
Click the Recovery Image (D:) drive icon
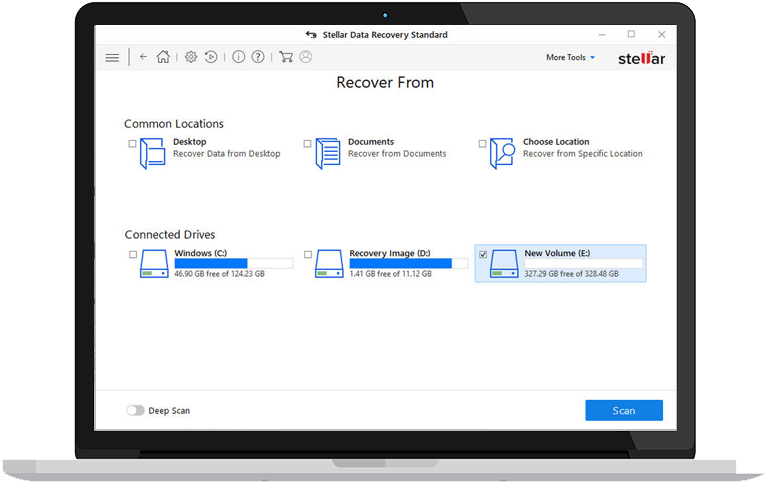tap(329, 263)
